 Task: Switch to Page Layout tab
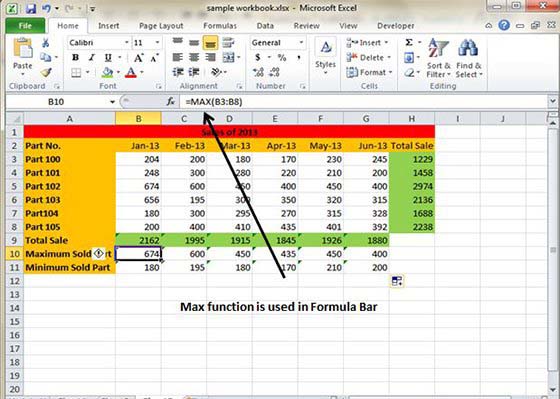pos(161,26)
